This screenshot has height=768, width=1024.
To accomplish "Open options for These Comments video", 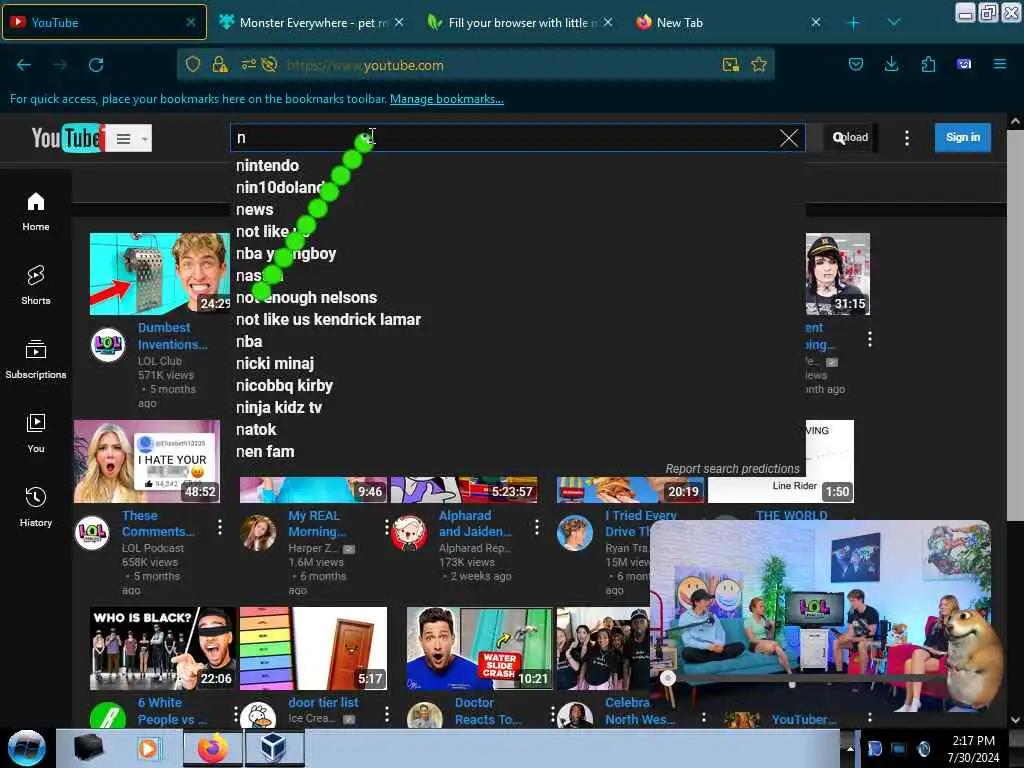I will 219,527.
